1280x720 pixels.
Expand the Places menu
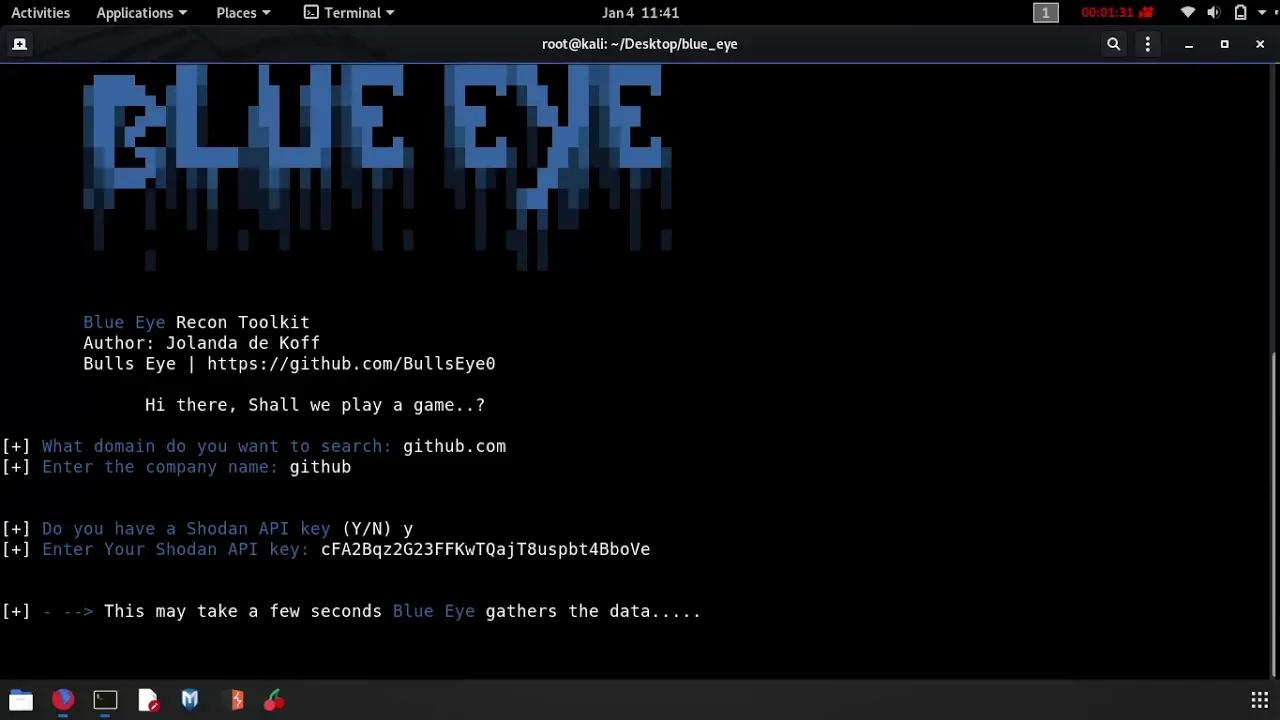coord(243,13)
